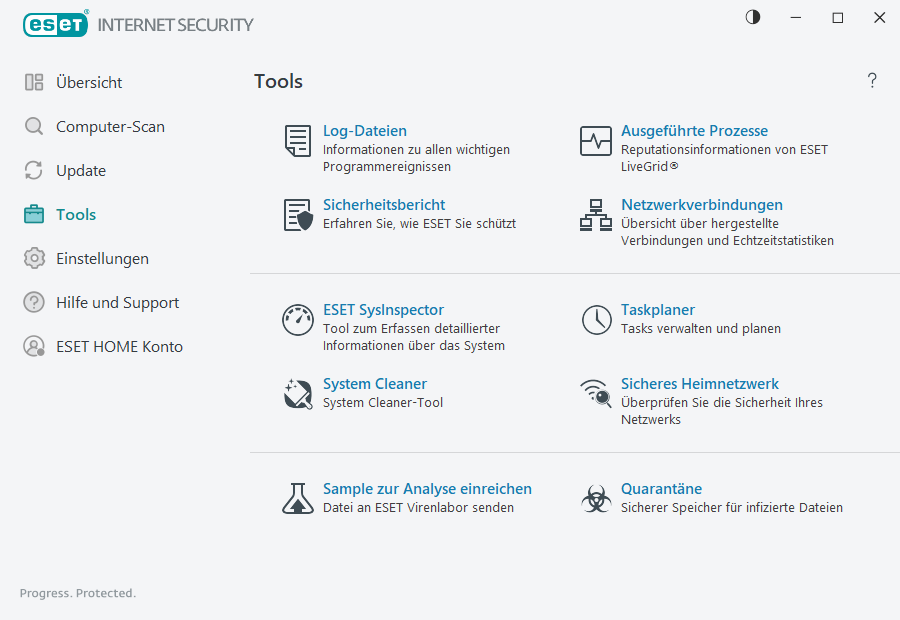The height and width of the screenshot is (620, 900).
Task: Click the ESET HOME Konto entry
Action: tap(120, 346)
